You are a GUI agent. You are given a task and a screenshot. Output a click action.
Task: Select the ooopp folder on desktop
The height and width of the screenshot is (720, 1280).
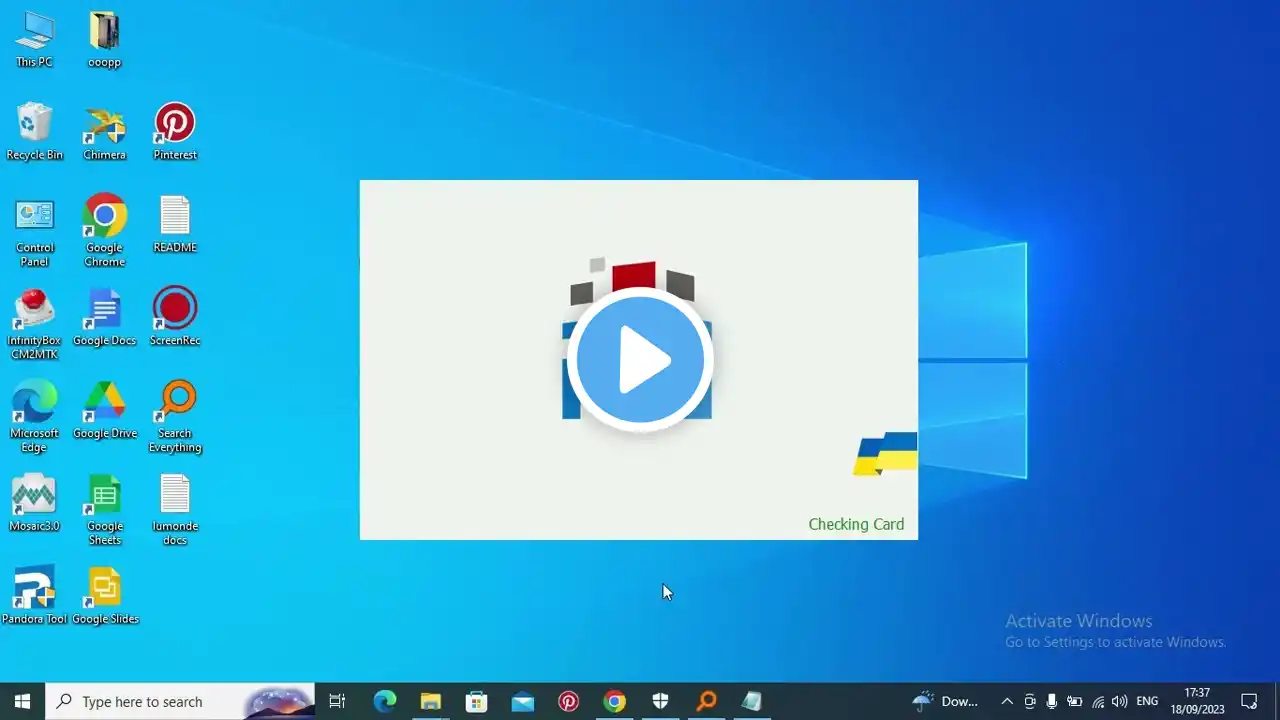(104, 40)
